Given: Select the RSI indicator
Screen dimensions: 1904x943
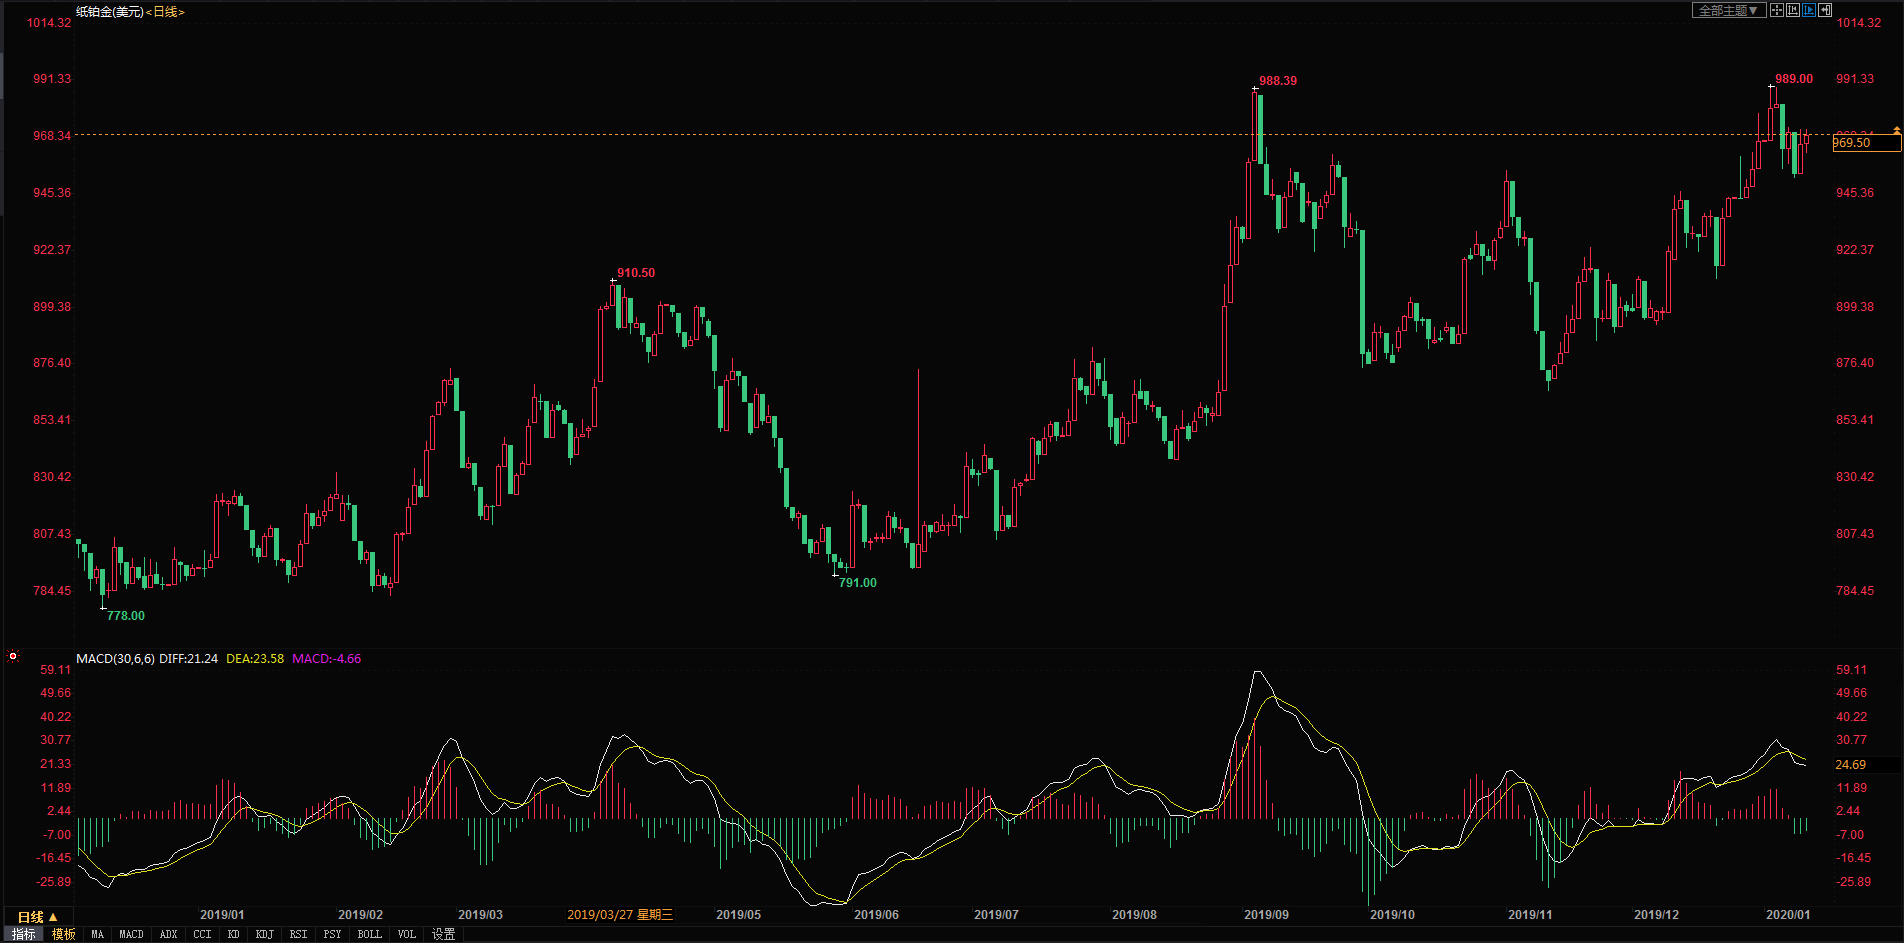Looking at the screenshot, I should (x=298, y=934).
